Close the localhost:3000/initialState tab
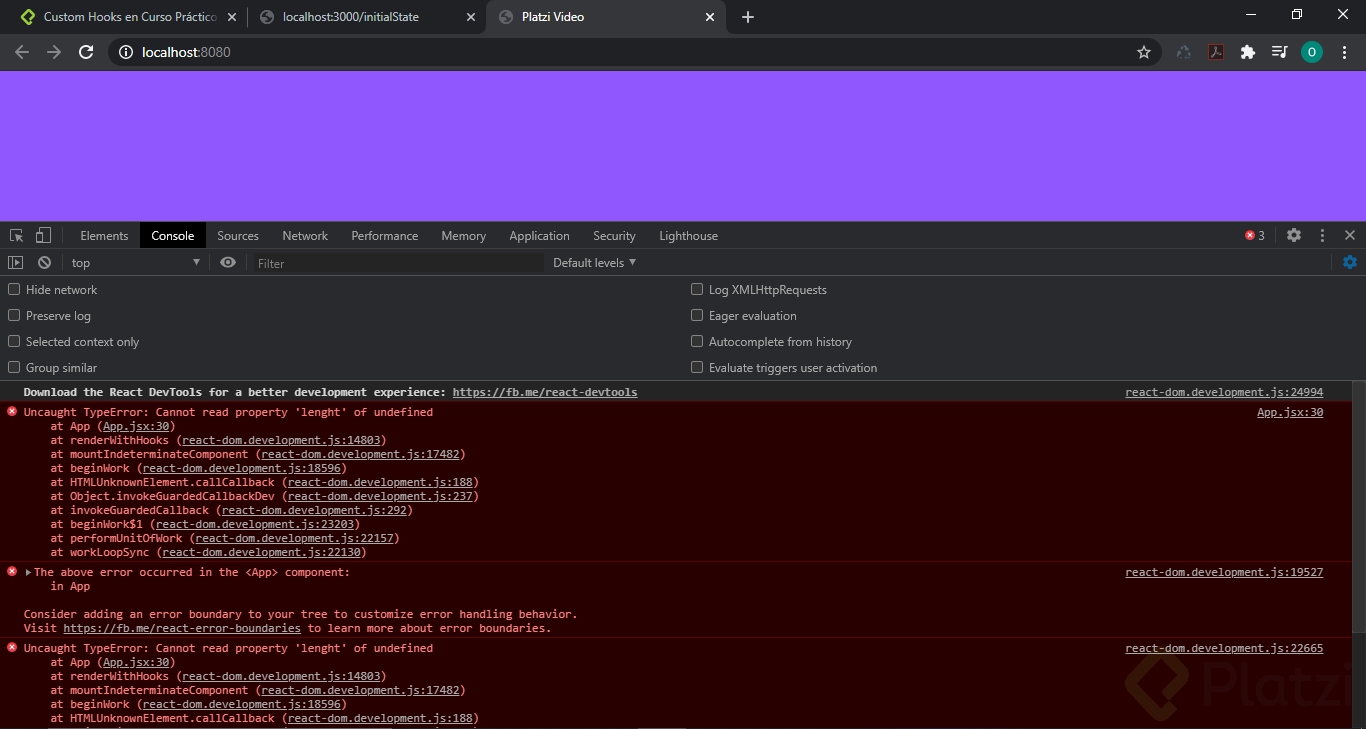Screen dimensions: 1366x729 point(471,17)
